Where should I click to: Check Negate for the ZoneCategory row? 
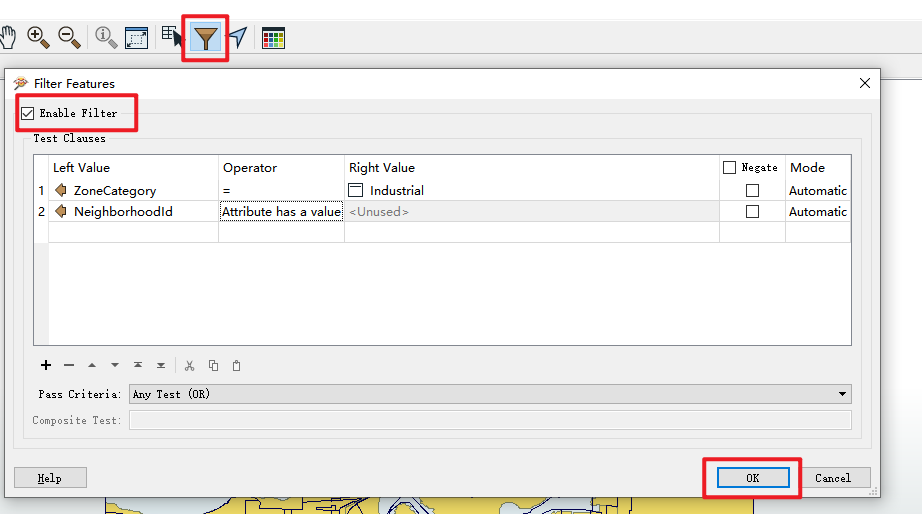coord(752,190)
